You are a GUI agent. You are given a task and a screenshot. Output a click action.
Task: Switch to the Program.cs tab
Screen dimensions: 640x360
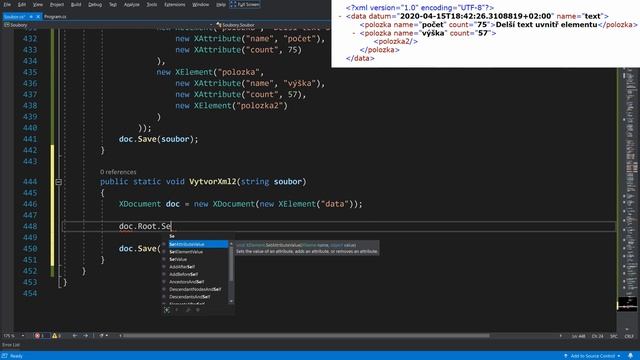pyautogui.click(x=55, y=17)
